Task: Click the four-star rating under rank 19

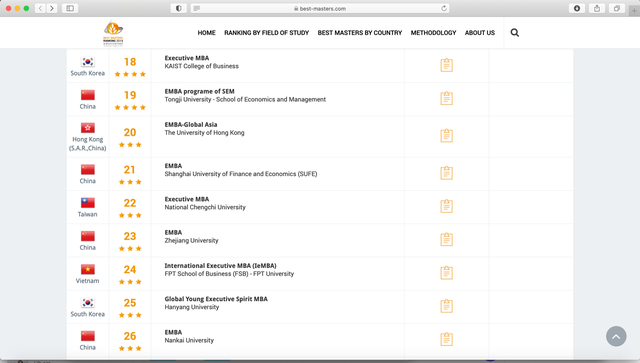Action: pos(130,107)
